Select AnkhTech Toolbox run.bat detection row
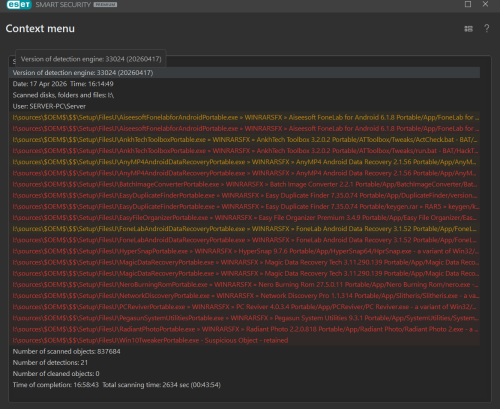500x409 pixels. [244, 151]
